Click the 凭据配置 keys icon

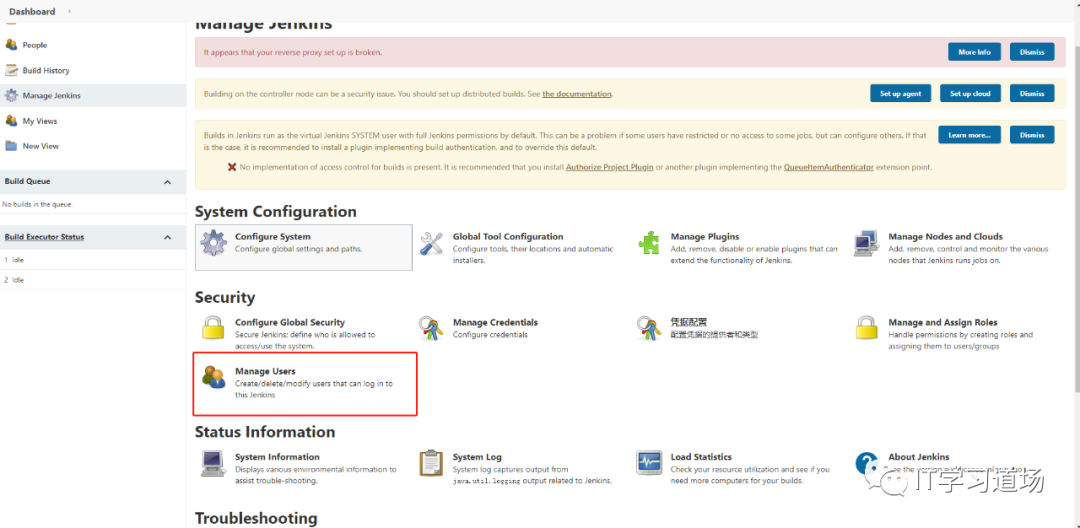(x=649, y=328)
